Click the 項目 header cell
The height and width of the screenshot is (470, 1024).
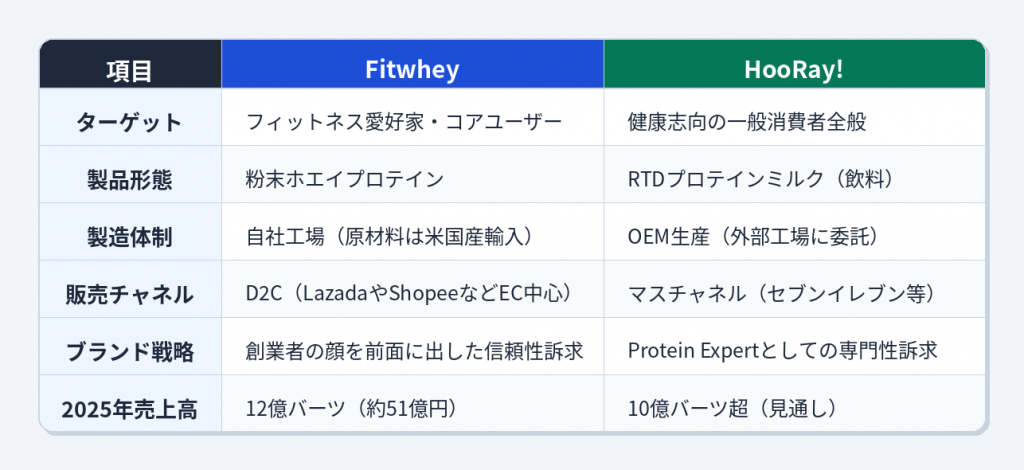pos(130,70)
